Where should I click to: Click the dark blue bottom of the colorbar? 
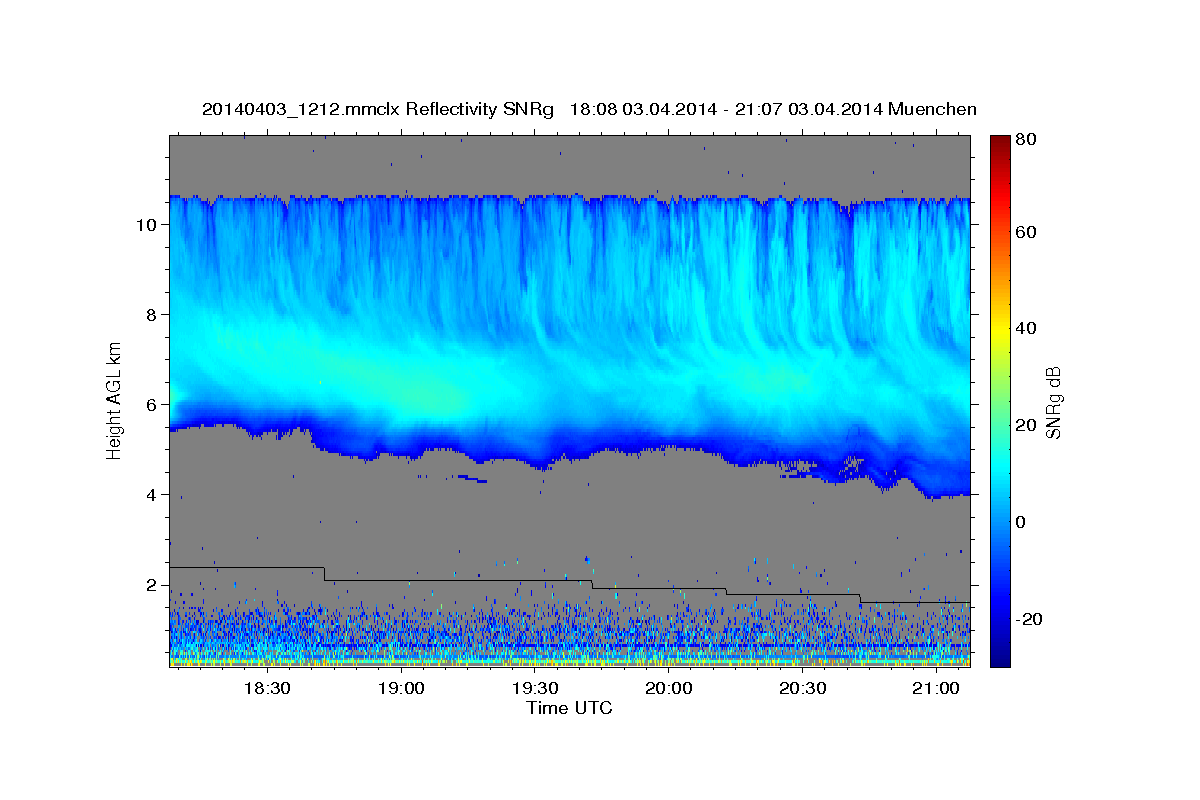[x=999, y=655]
